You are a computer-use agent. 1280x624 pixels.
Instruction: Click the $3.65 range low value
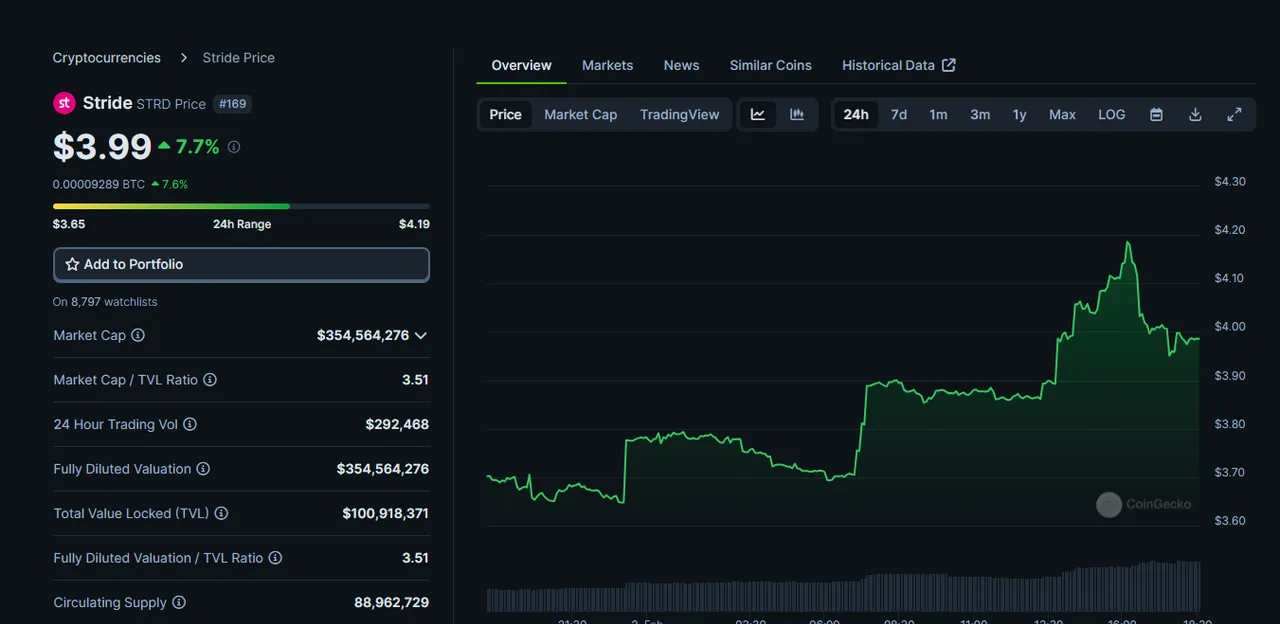point(69,224)
